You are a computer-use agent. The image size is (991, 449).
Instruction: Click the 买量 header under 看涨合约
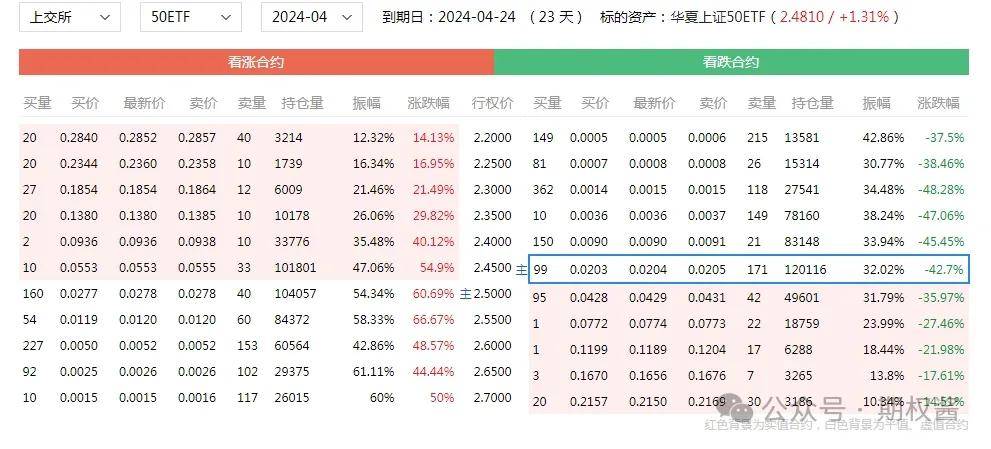(37, 102)
